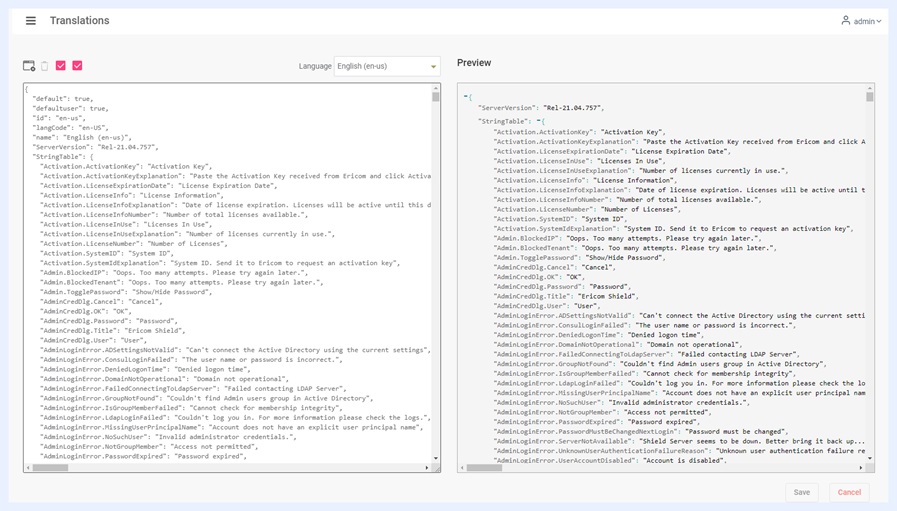Click the Preview pane's vertical scrollbar thumb
Image resolution: width=897 pixels, height=511 pixels.
pyautogui.click(x=870, y=97)
